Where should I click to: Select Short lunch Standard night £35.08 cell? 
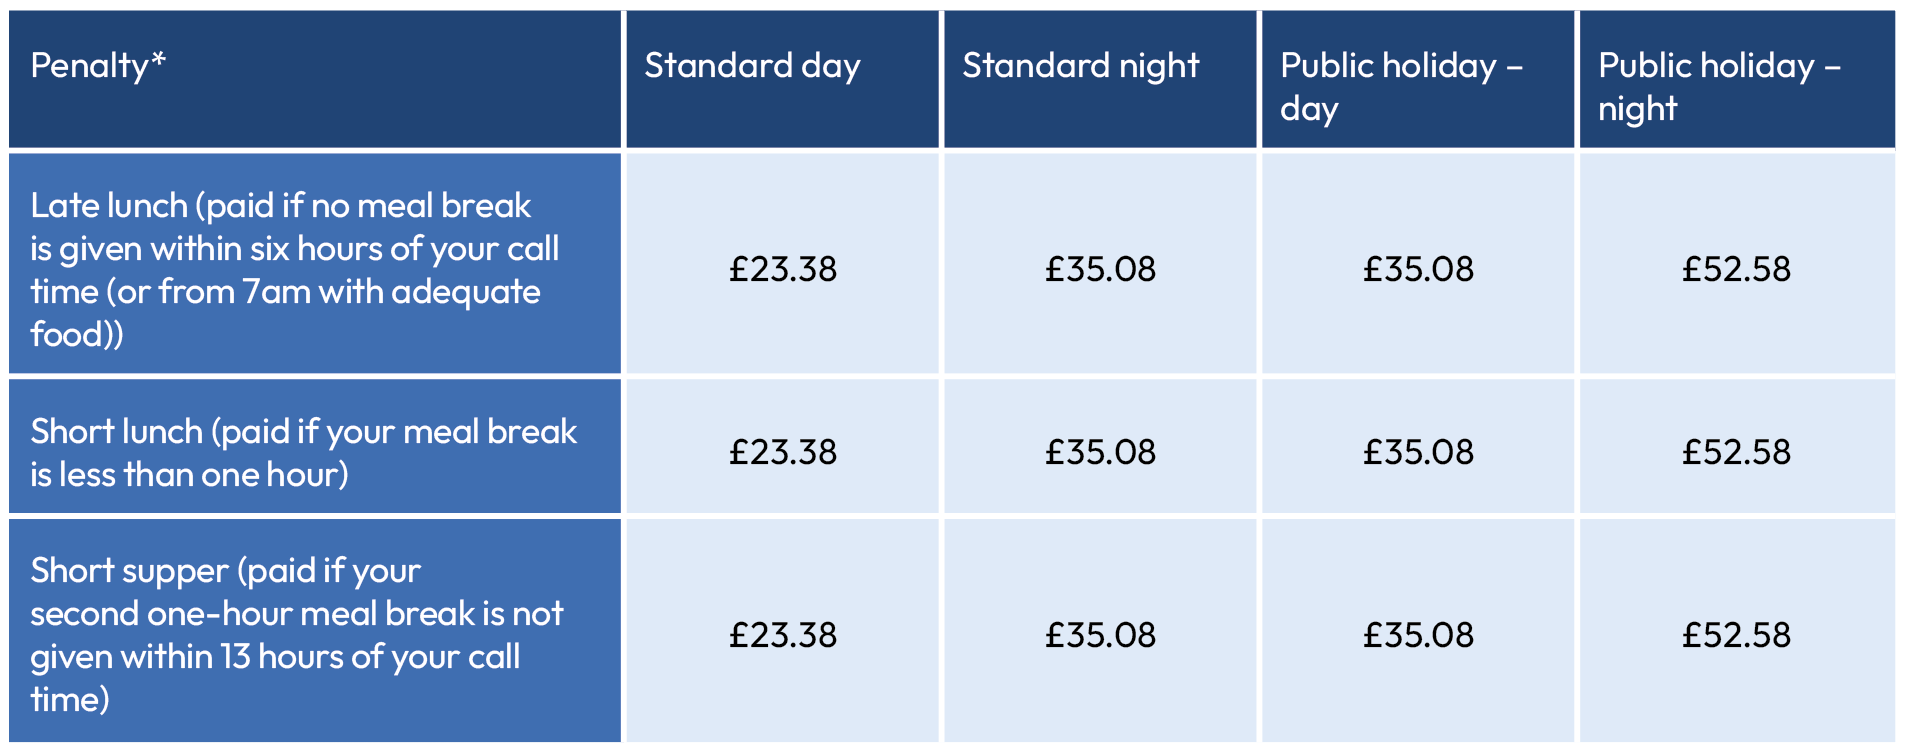click(1100, 452)
